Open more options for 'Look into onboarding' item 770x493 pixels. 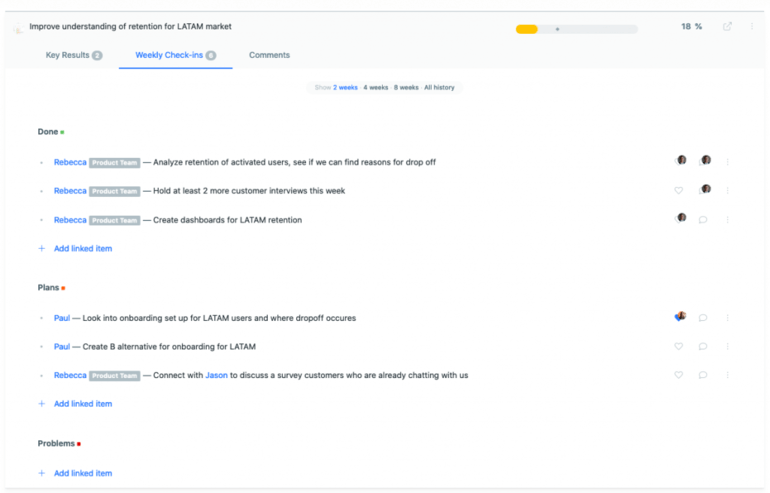[x=727, y=317]
